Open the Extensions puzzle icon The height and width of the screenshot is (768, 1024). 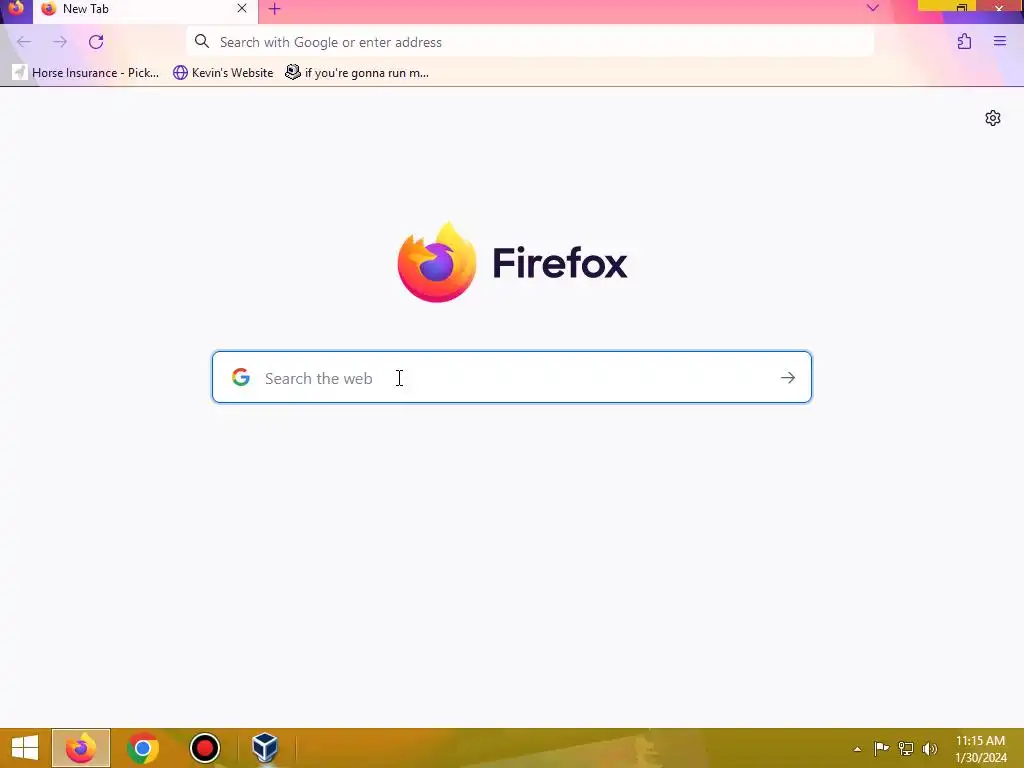click(x=964, y=42)
